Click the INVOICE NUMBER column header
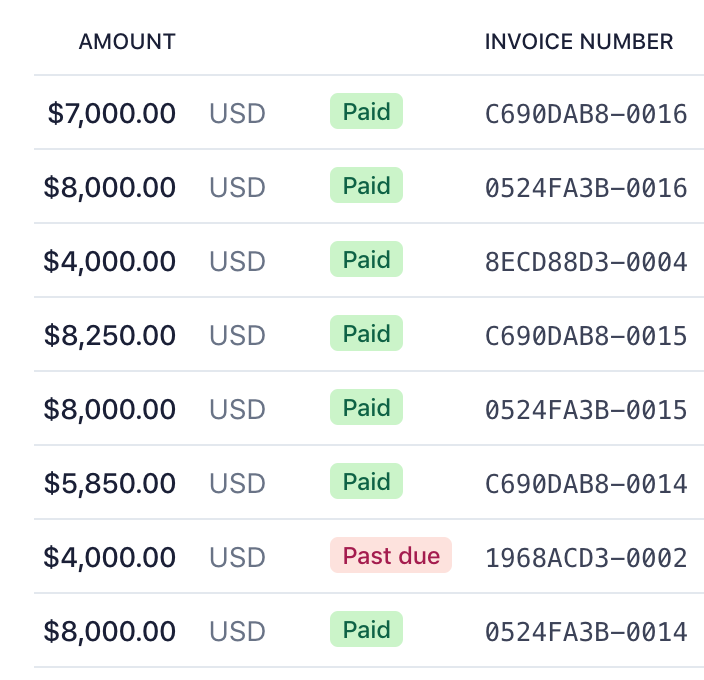704x680 pixels. coord(579,42)
